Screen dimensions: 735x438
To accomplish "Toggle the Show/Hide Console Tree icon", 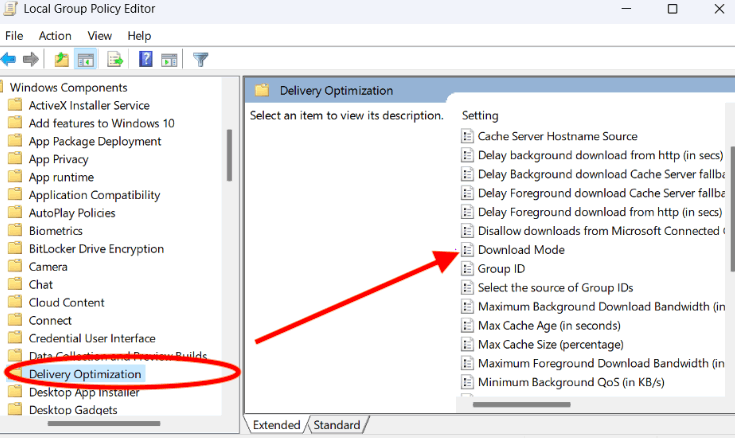I will [x=86, y=59].
